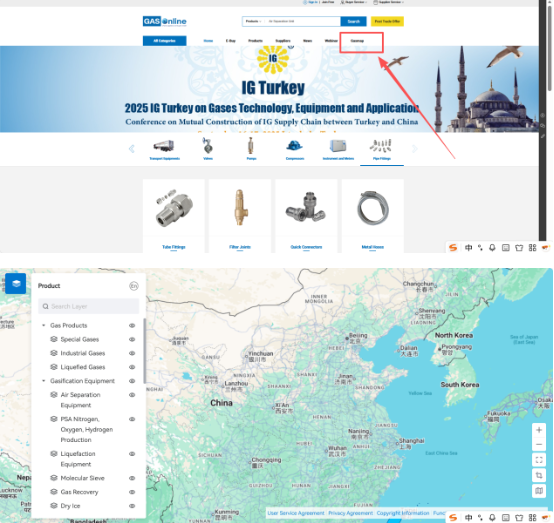Click the blue Search button
Screen dimensions: 554x523
pyautogui.click(x=353, y=22)
